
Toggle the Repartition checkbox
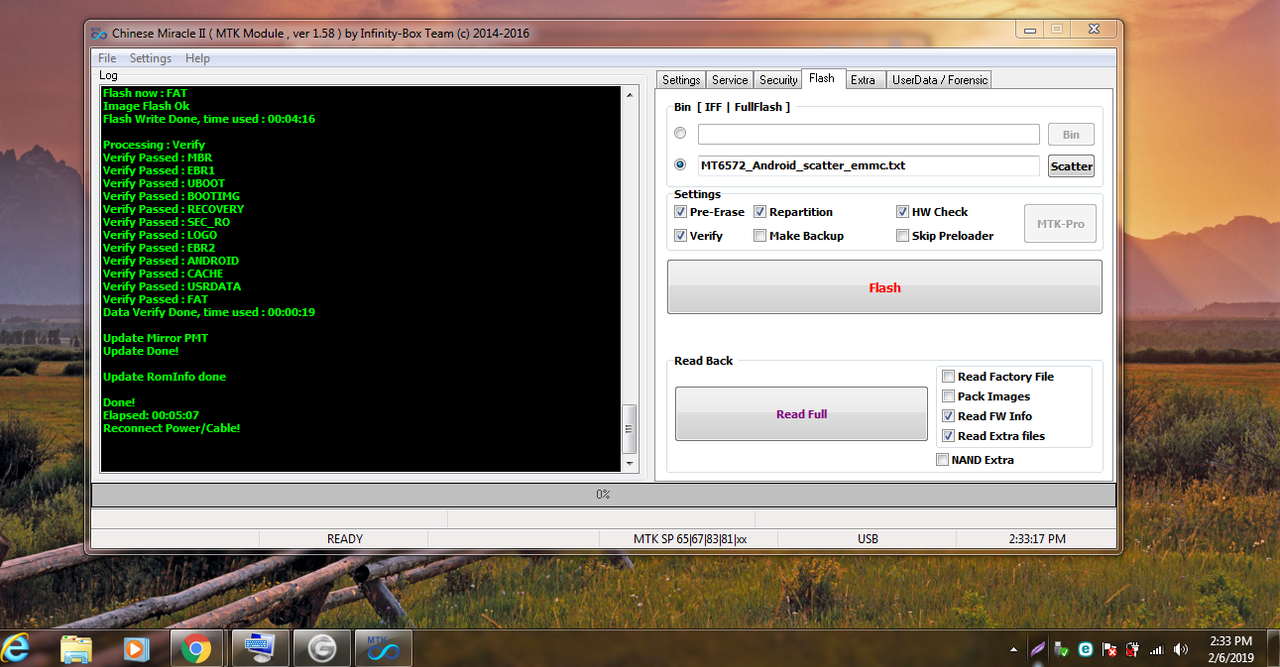tap(760, 212)
